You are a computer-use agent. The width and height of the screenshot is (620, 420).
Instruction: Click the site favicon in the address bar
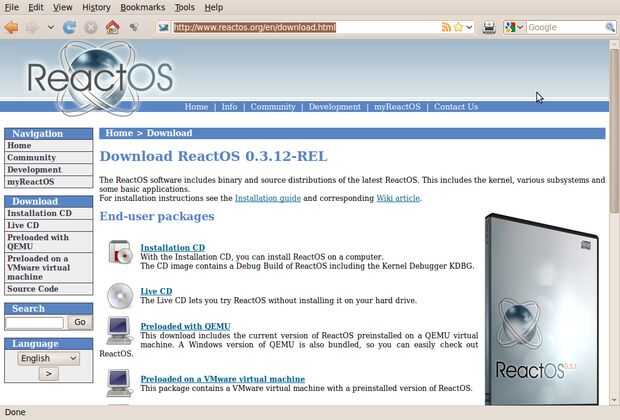point(163,27)
